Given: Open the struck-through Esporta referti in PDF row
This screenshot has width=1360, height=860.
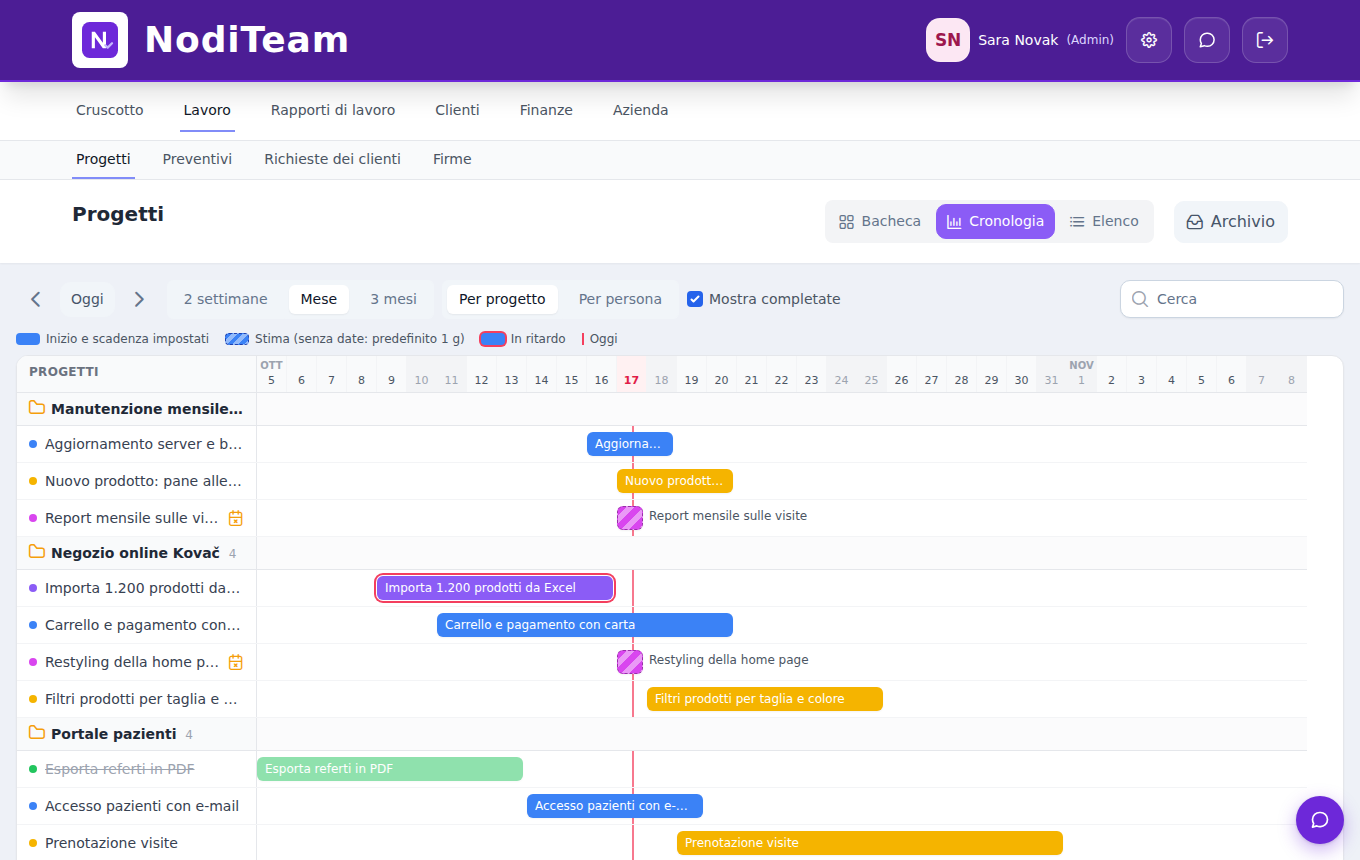Looking at the screenshot, I should coord(137,769).
